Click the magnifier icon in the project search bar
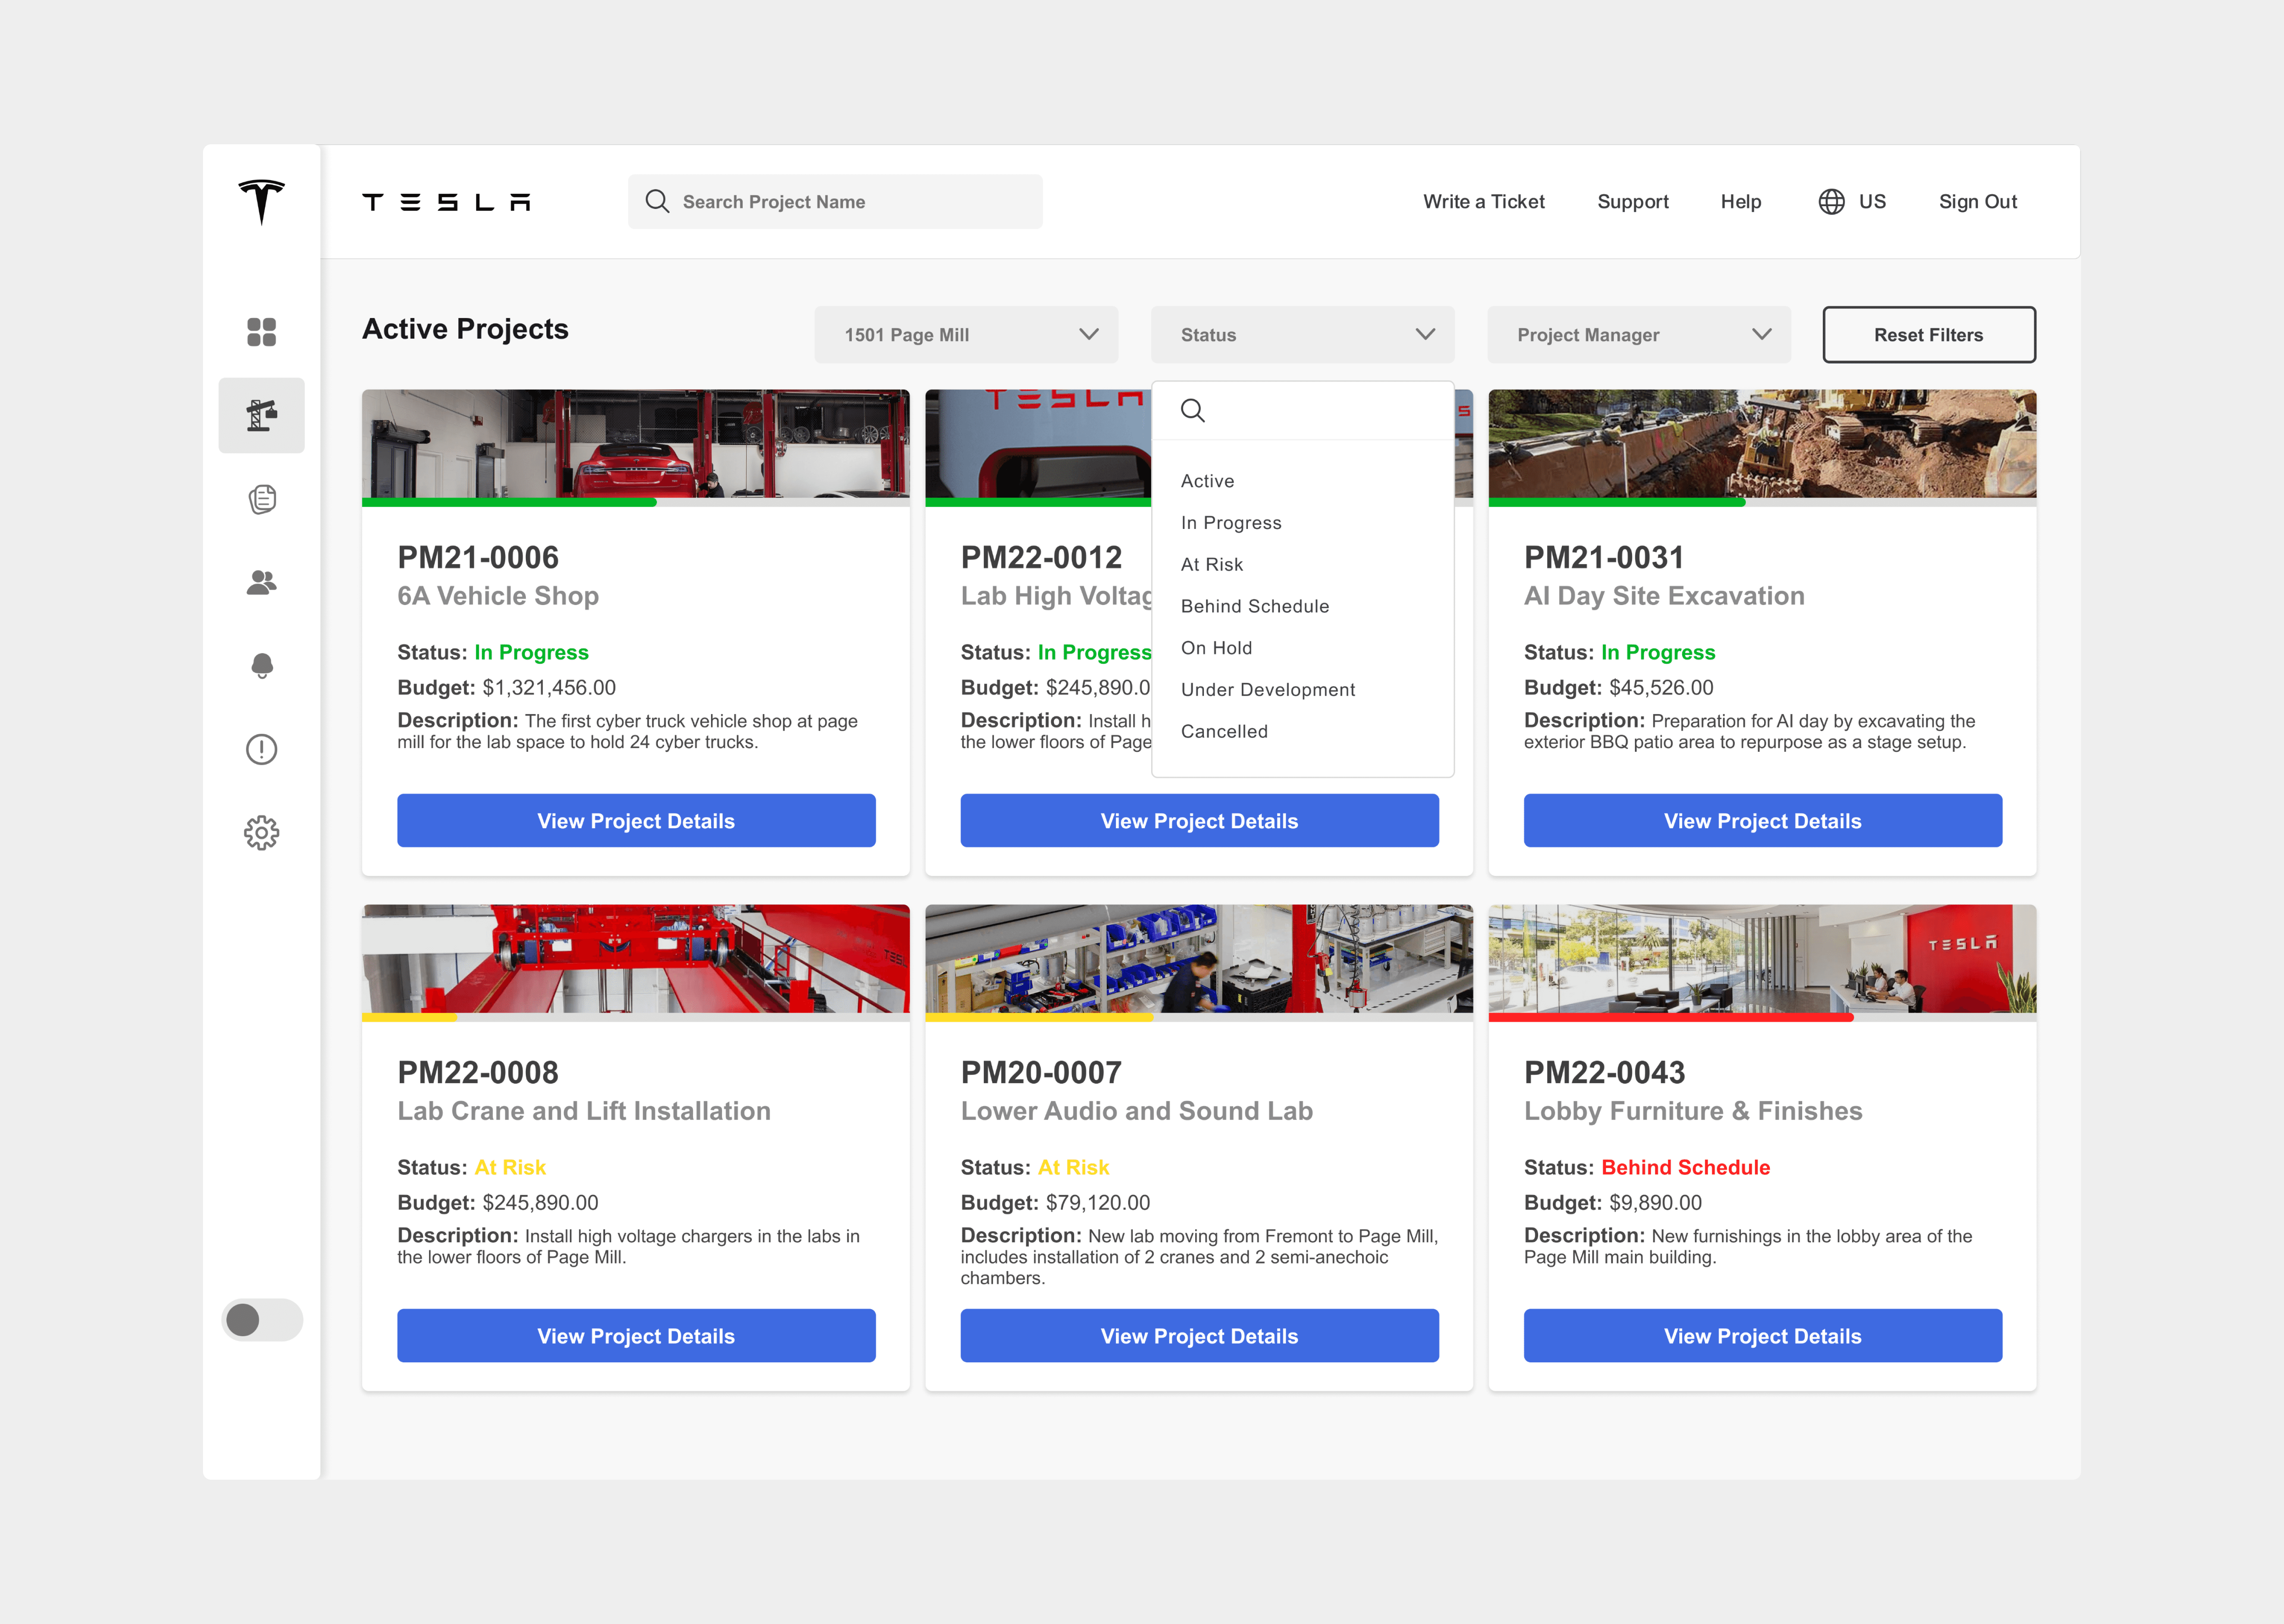2284x1624 pixels. [657, 202]
